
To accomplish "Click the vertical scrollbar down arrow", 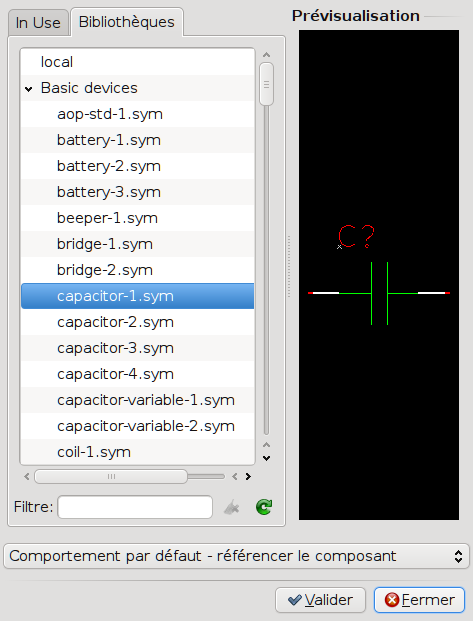I will tap(267, 458).
